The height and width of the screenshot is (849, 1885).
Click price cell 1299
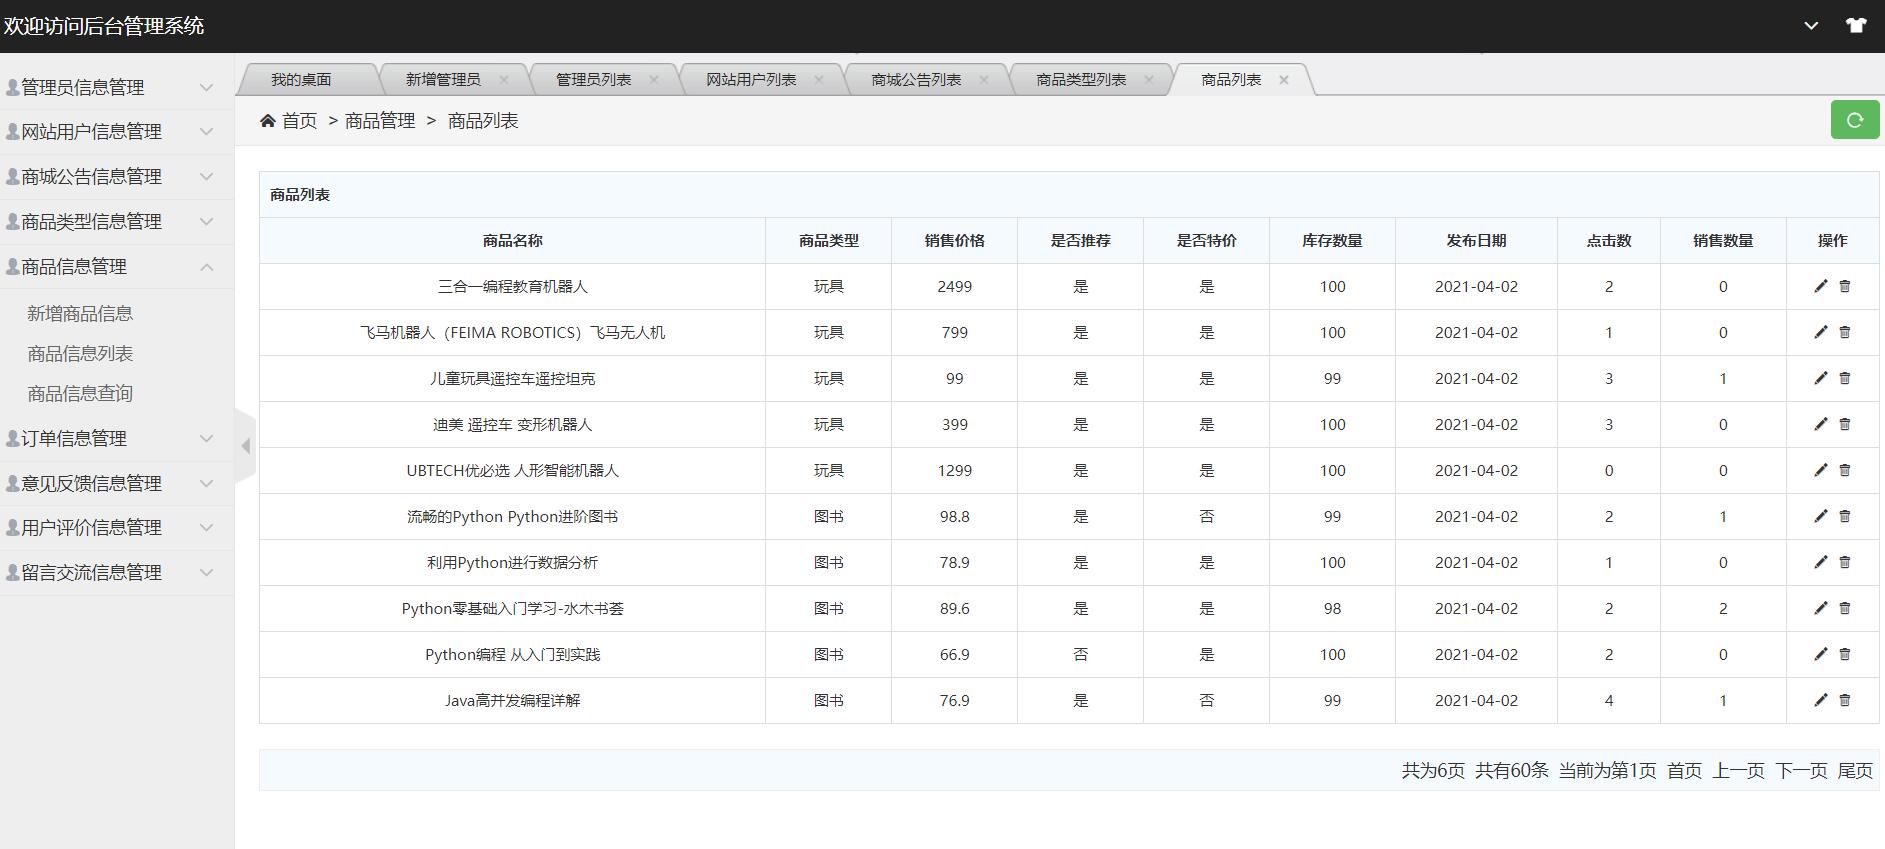coord(954,470)
